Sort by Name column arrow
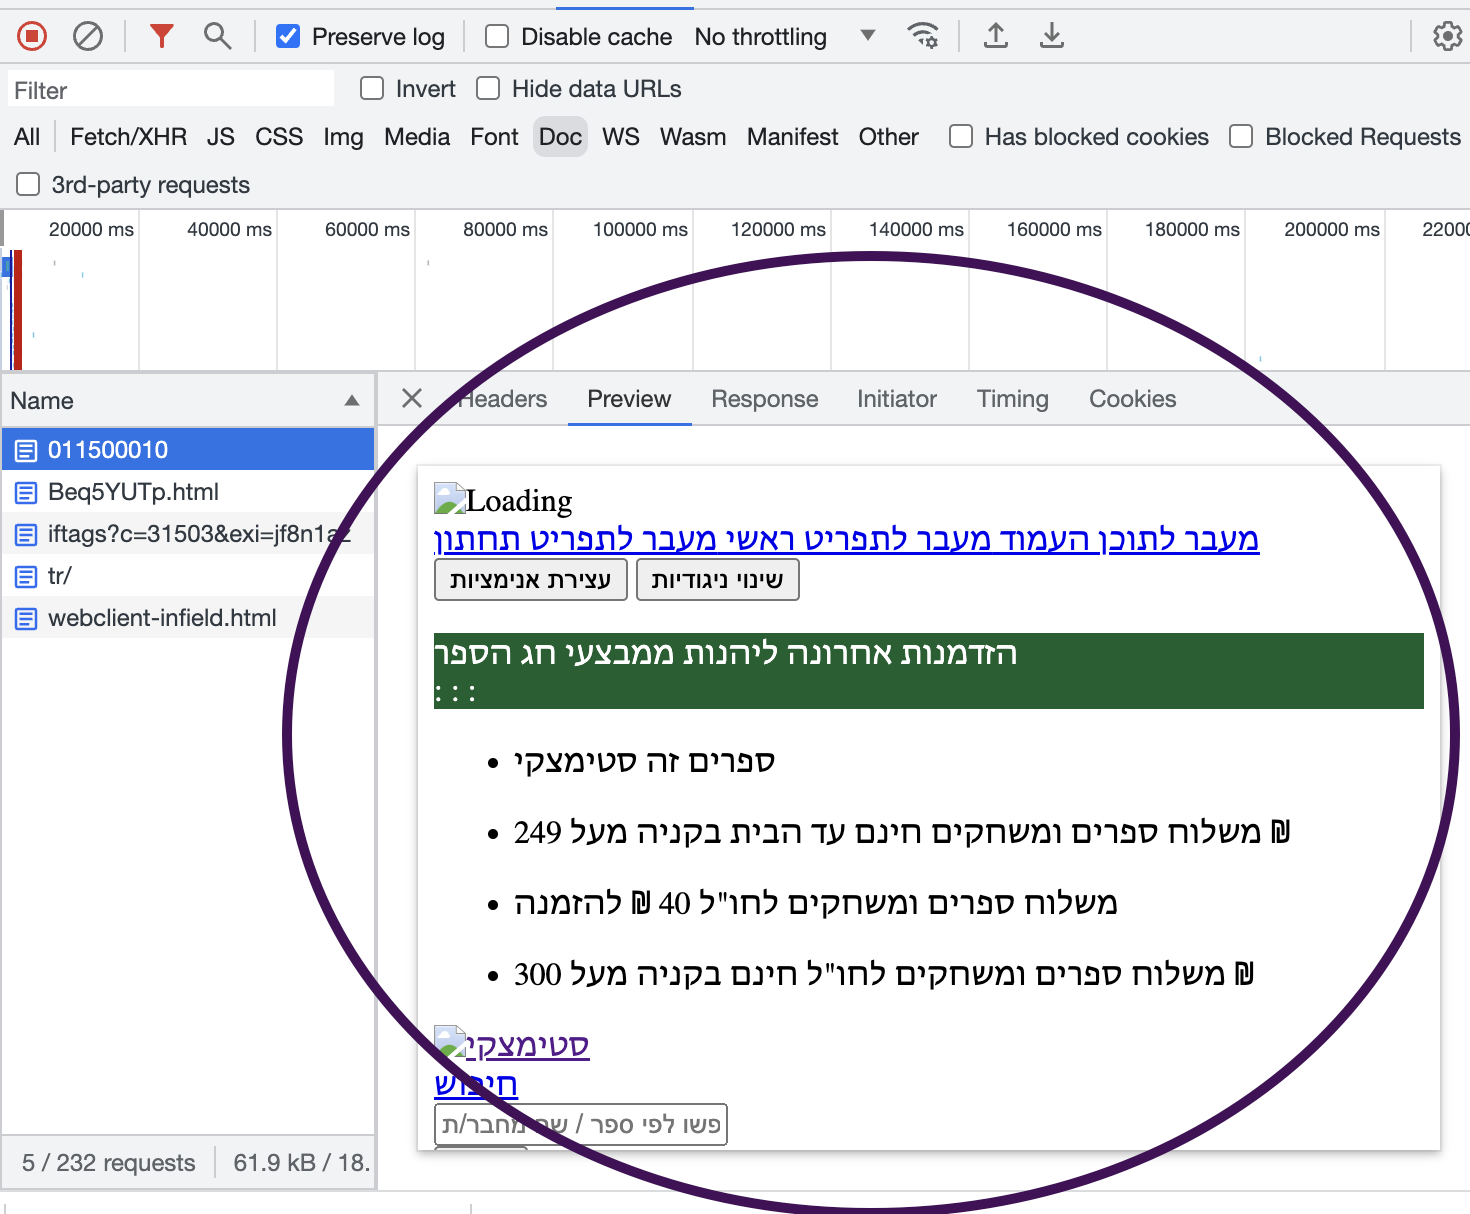 352,400
